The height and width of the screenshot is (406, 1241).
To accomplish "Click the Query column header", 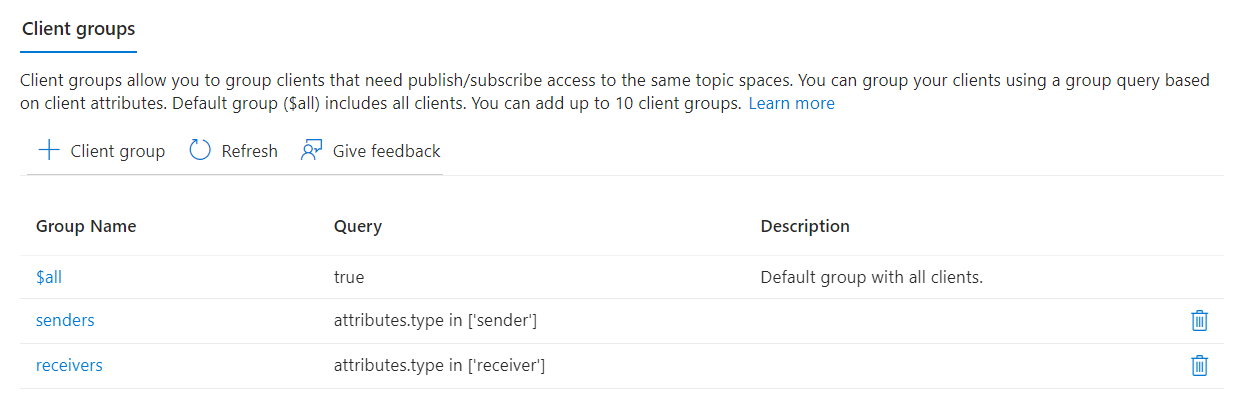I will pyautogui.click(x=358, y=226).
